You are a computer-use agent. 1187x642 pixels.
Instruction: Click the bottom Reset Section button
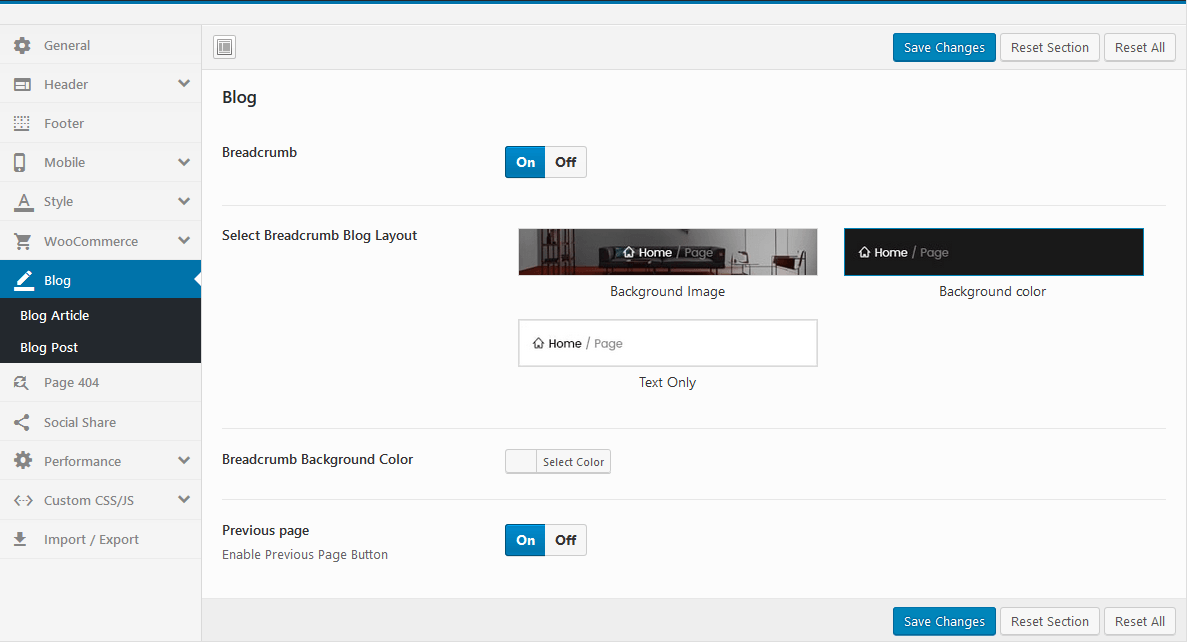tap(1049, 621)
